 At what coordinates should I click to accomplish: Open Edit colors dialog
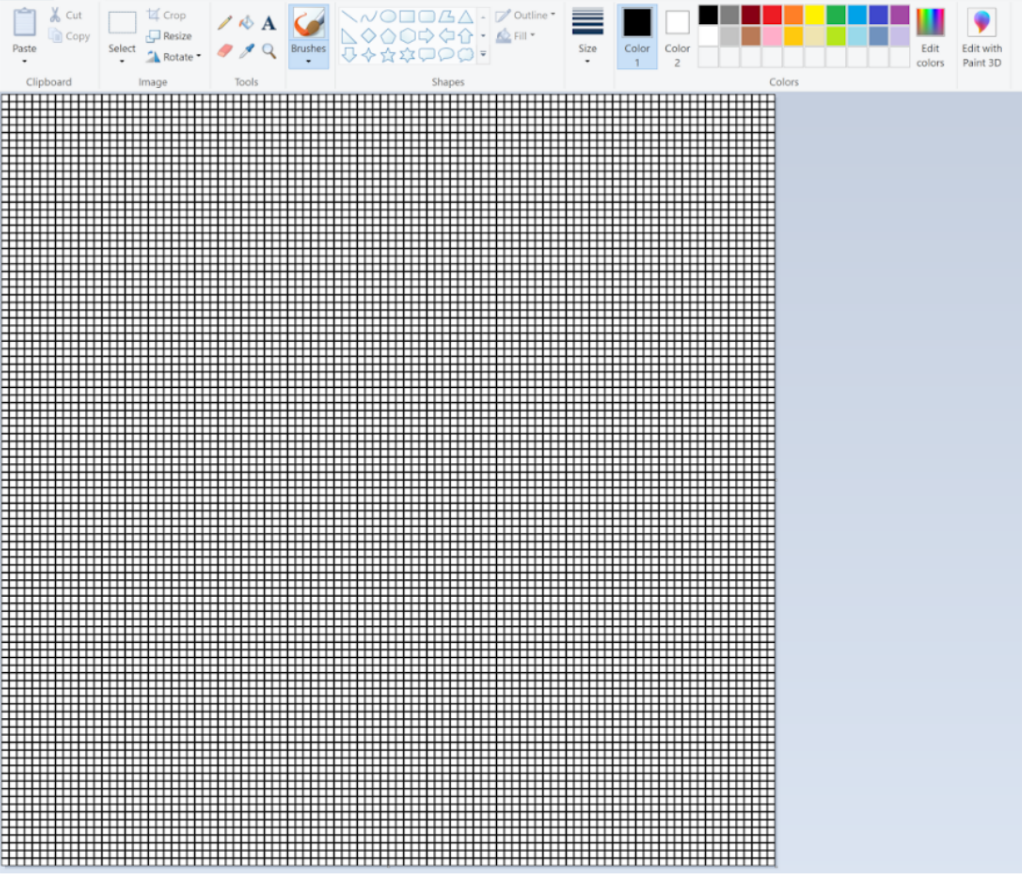tap(930, 37)
